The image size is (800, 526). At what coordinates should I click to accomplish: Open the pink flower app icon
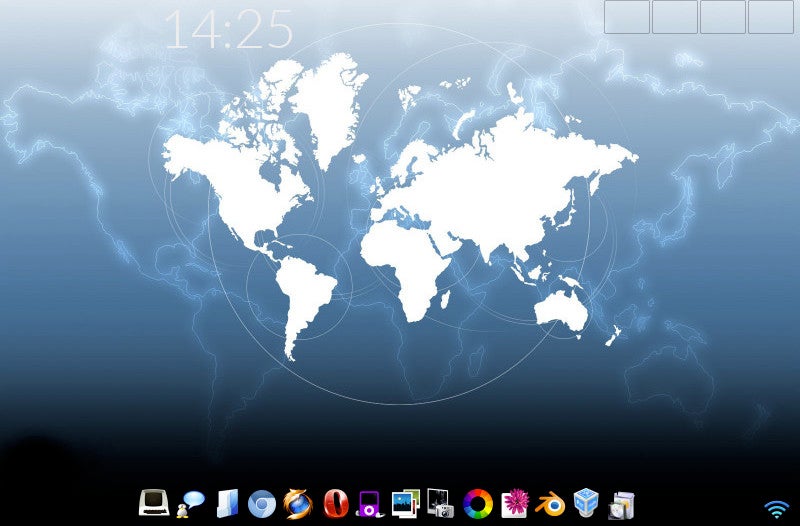click(x=515, y=503)
